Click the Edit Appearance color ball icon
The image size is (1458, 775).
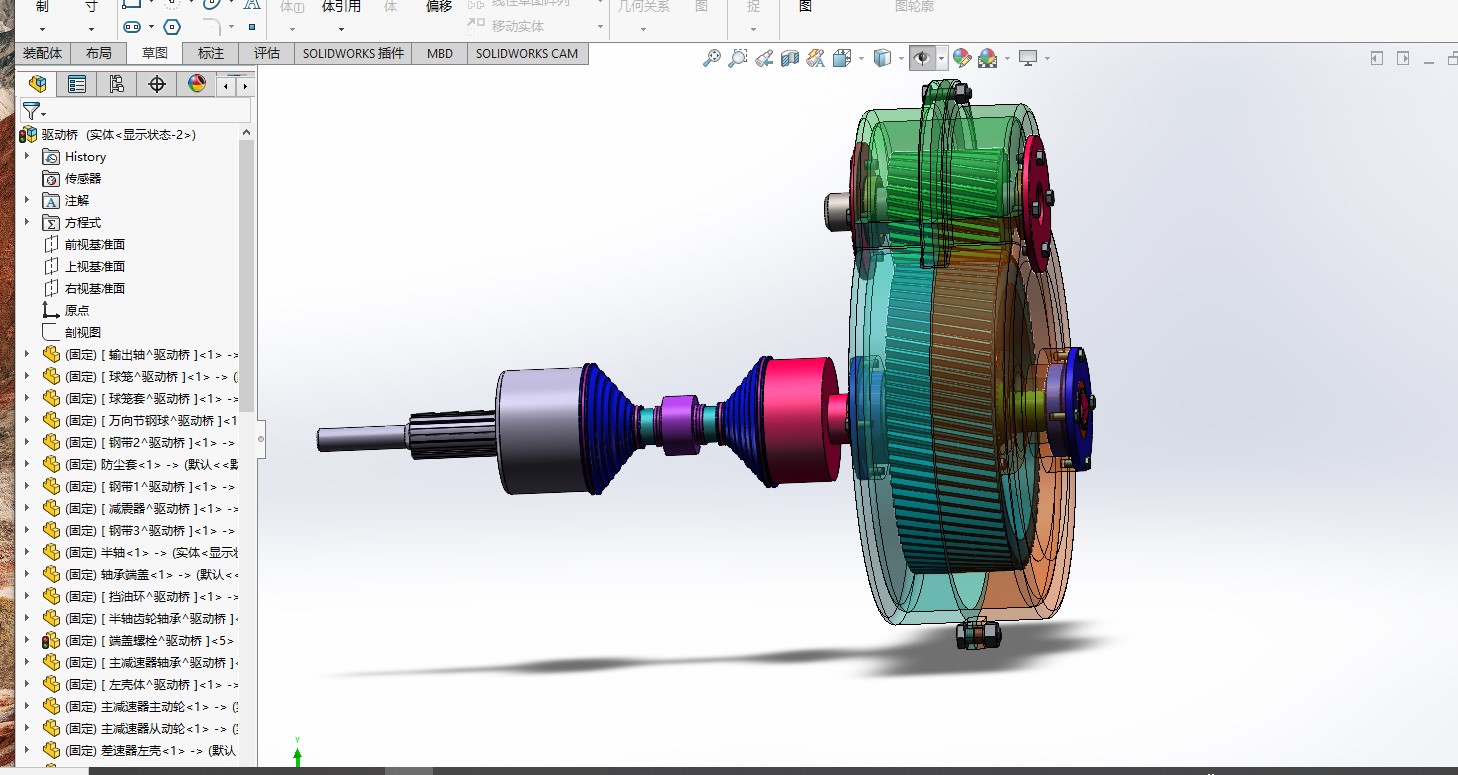[x=962, y=58]
